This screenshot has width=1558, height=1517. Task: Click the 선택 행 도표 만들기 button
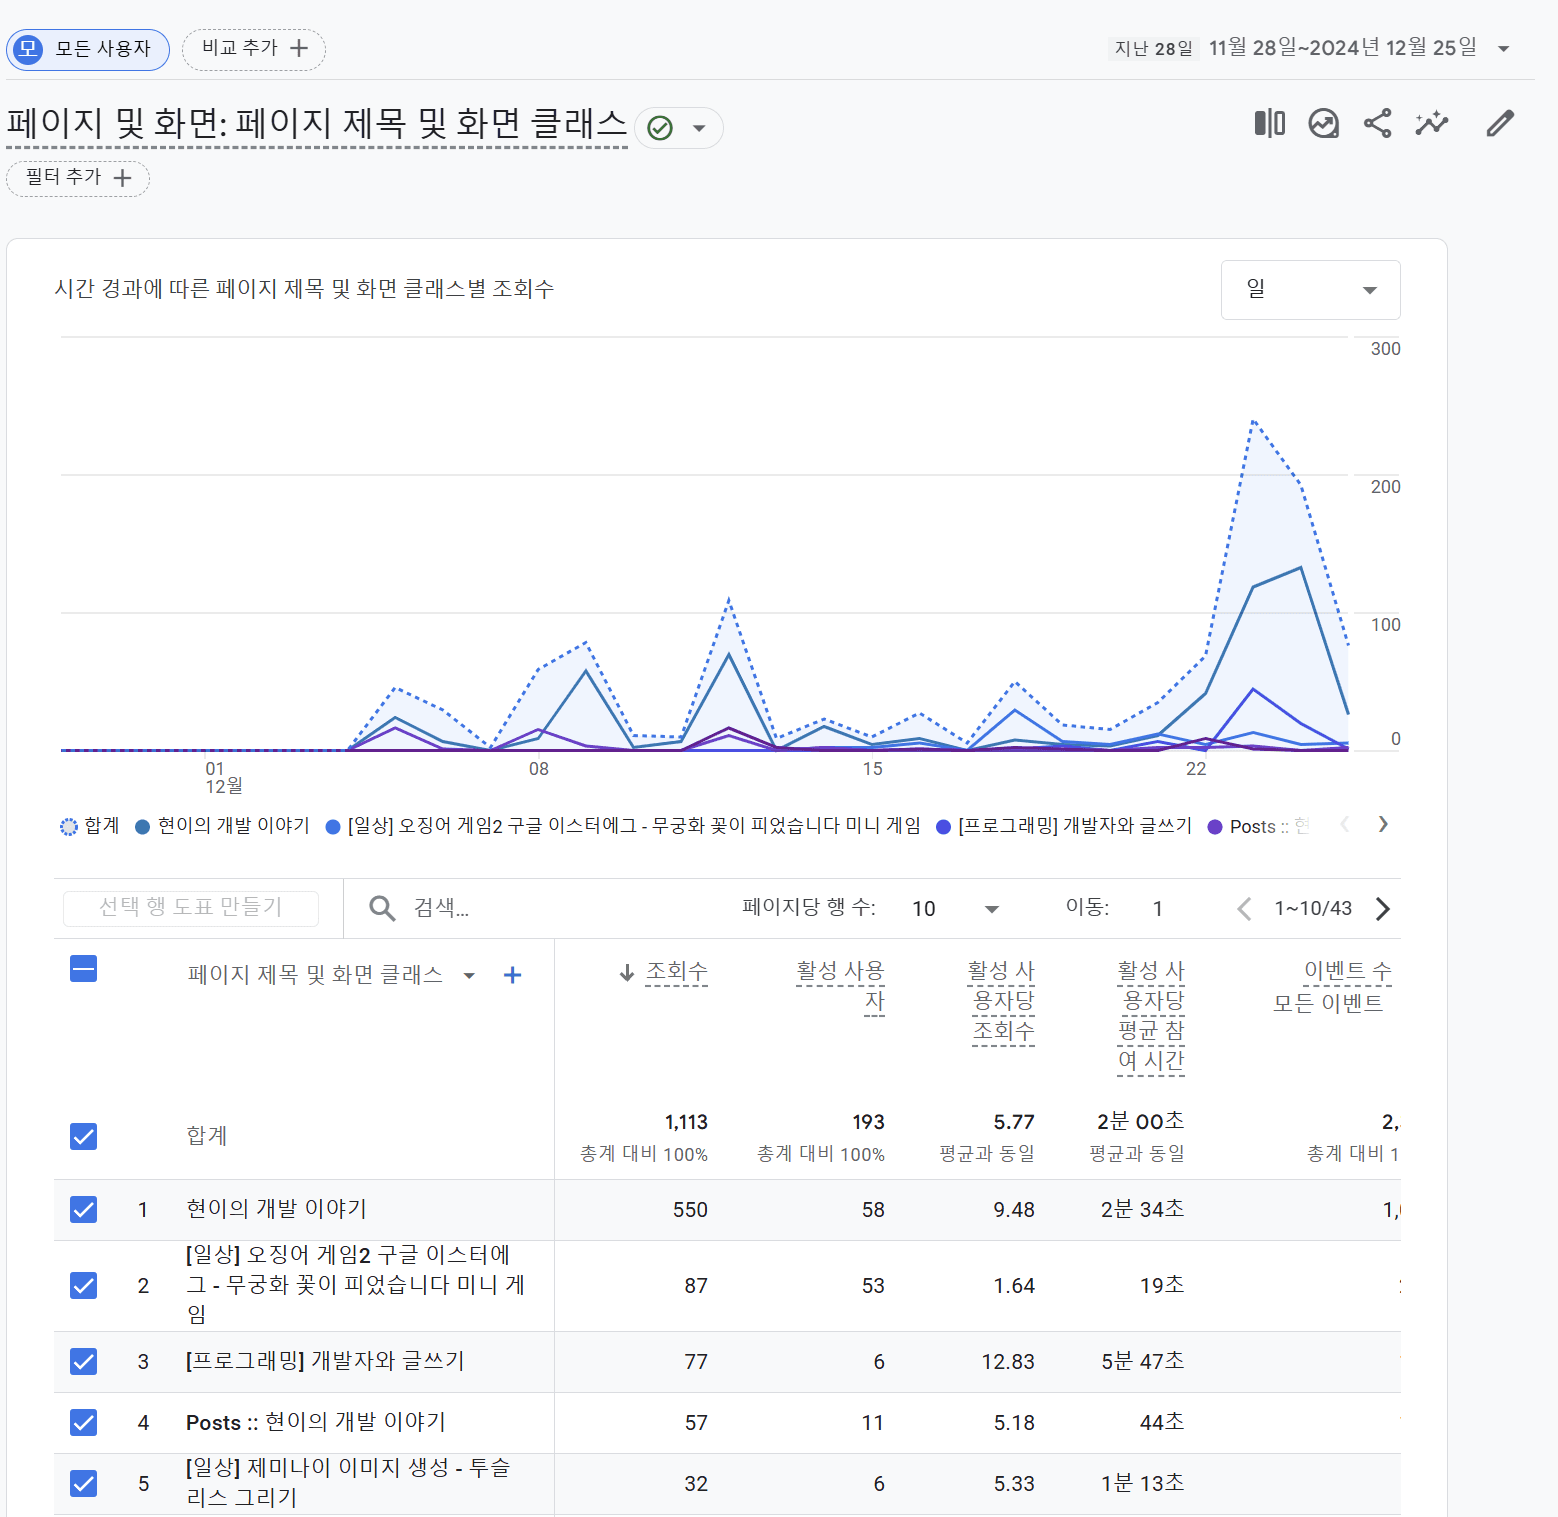pyautogui.click(x=191, y=908)
